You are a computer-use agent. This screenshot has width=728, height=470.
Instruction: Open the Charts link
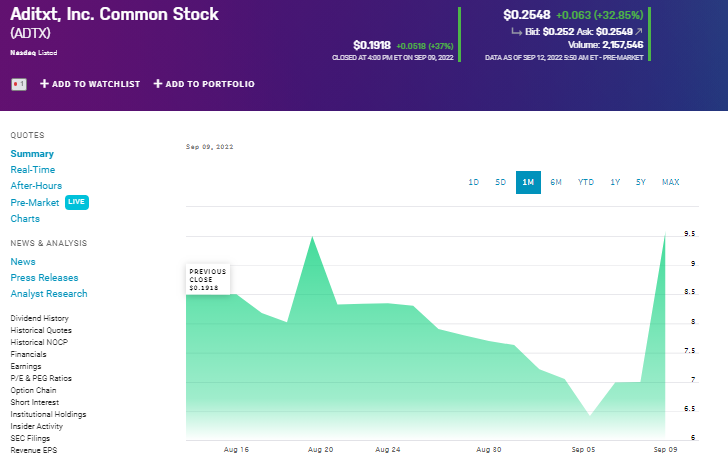tap(25, 219)
